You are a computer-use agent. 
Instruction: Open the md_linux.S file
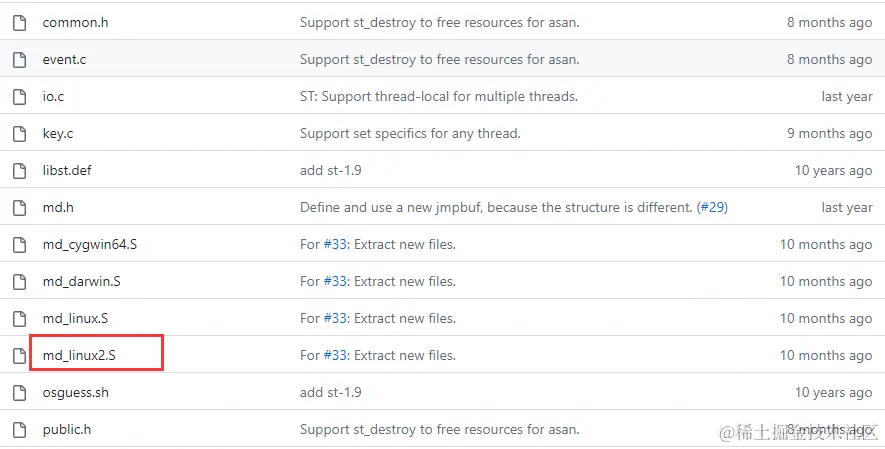pos(75,319)
